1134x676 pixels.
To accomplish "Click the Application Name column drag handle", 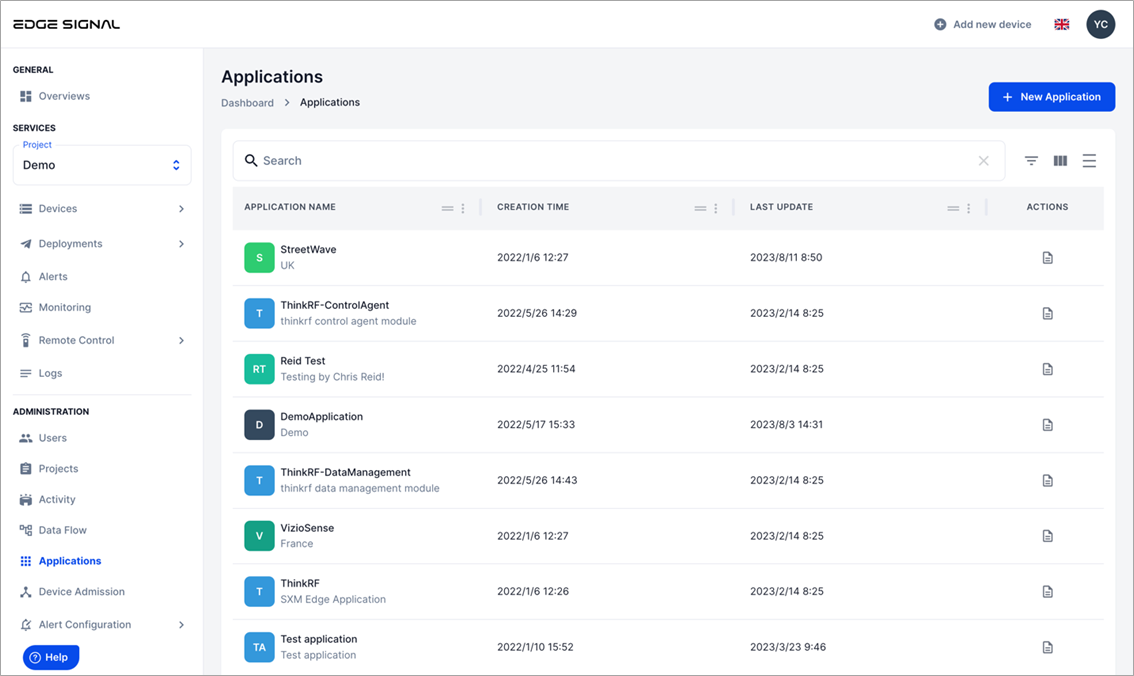I will [x=448, y=208].
